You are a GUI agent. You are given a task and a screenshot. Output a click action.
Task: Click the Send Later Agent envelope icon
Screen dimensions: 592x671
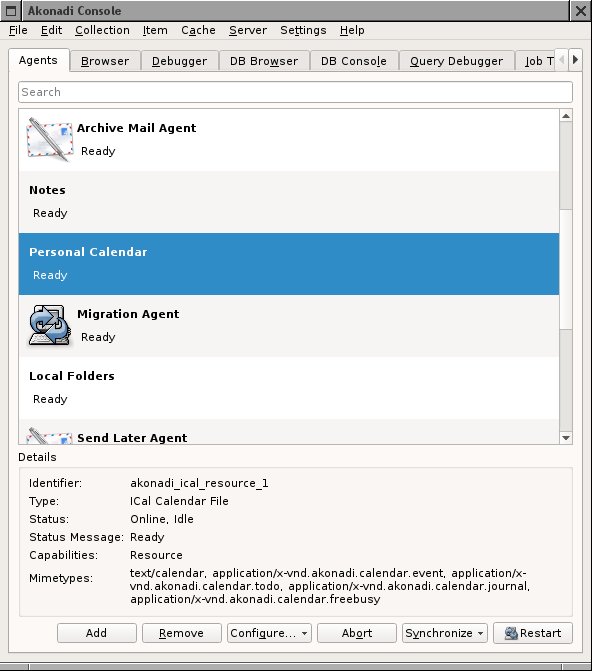[x=49, y=436]
